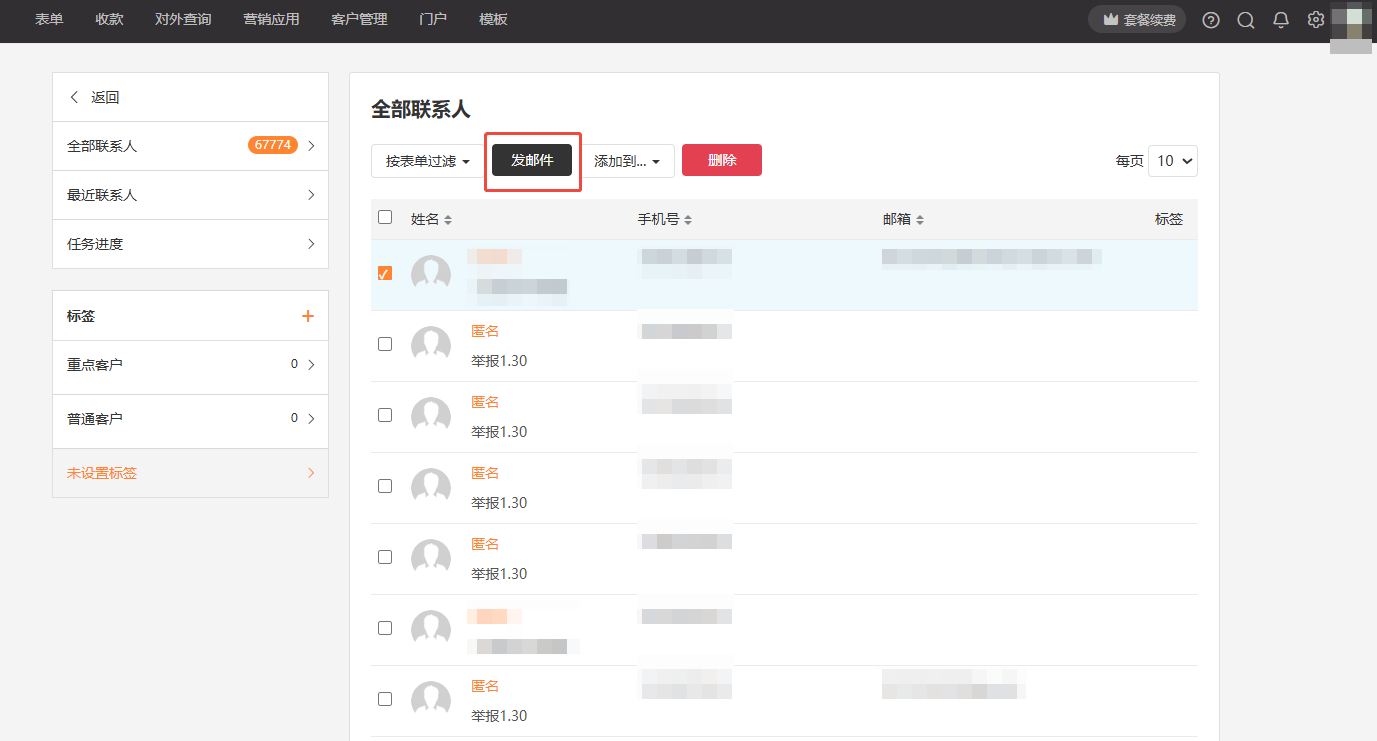Toggle the select-all checkbox in table header
The height and width of the screenshot is (741, 1377).
(x=385, y=217)
